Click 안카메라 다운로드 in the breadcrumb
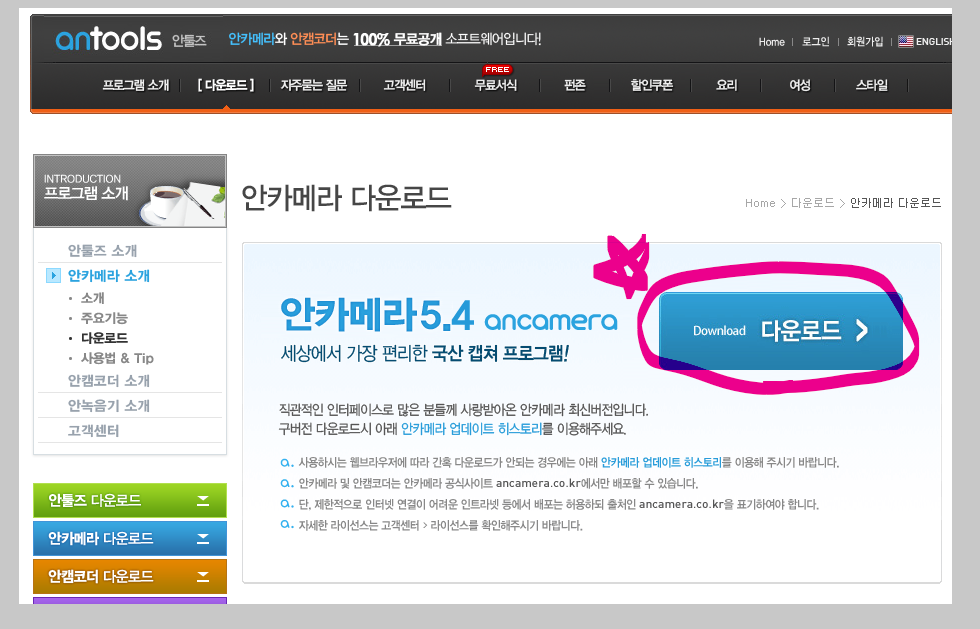980x629 pixels. [896, 203]
